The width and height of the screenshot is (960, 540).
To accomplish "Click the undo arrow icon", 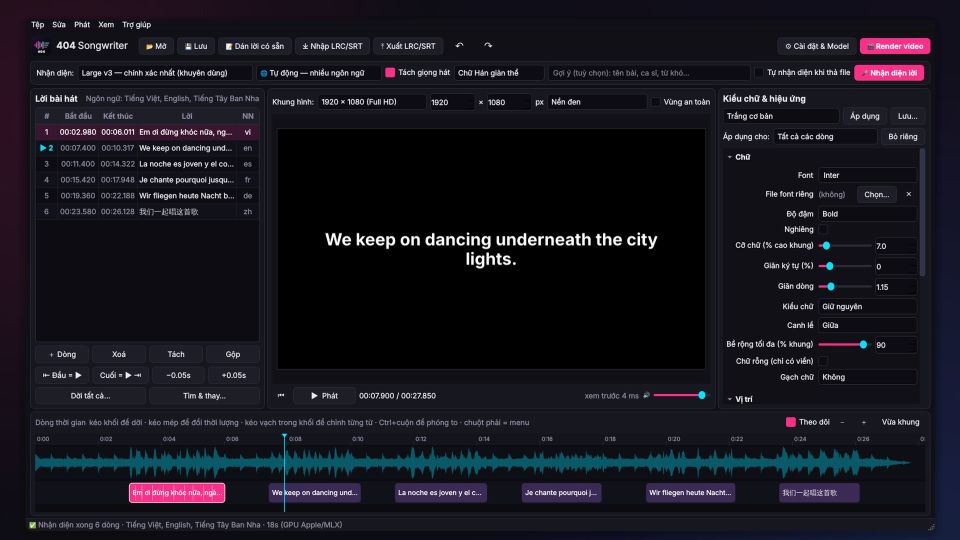I will click(459, 45).
